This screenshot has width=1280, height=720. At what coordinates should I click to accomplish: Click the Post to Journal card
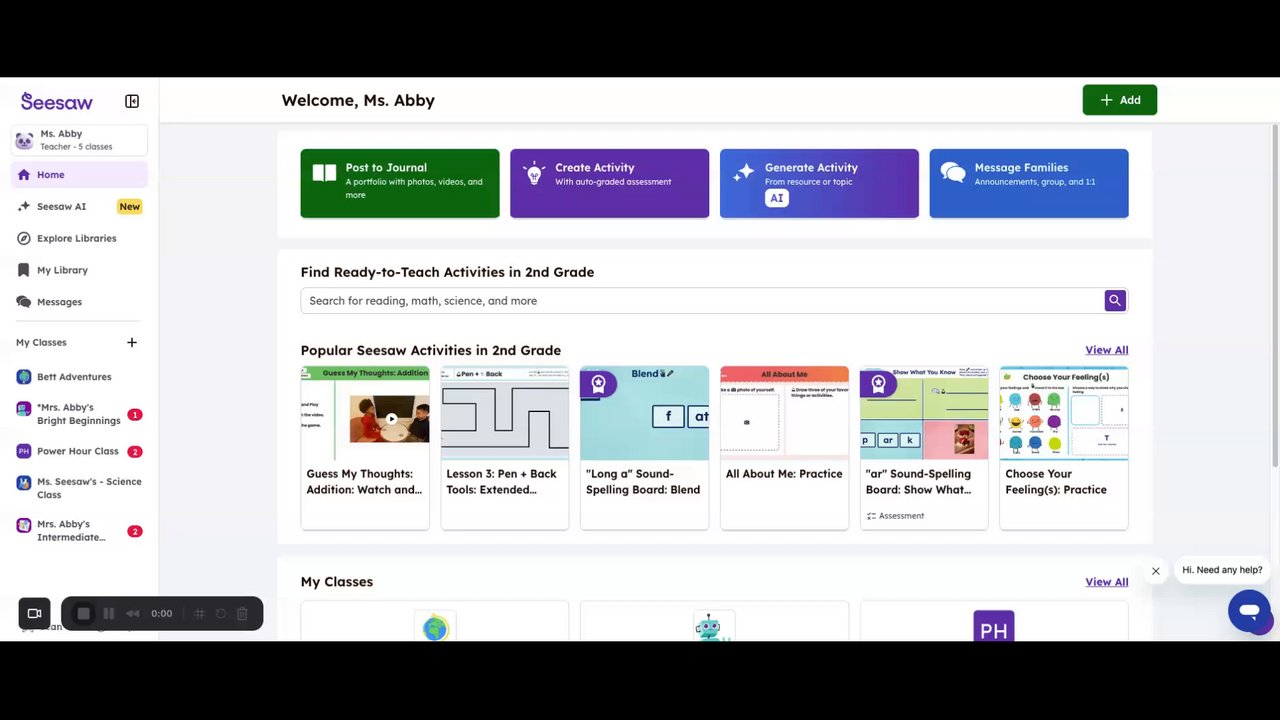400,183
